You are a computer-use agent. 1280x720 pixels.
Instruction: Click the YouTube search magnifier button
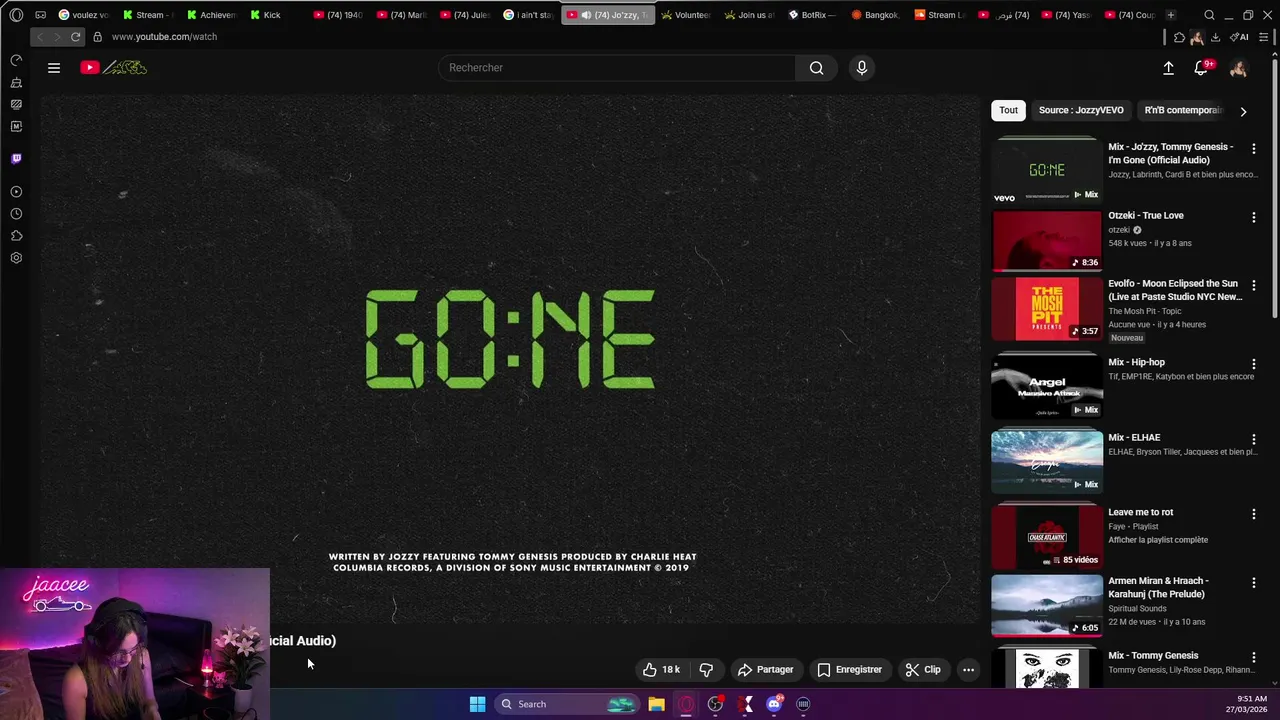point(817,68)
